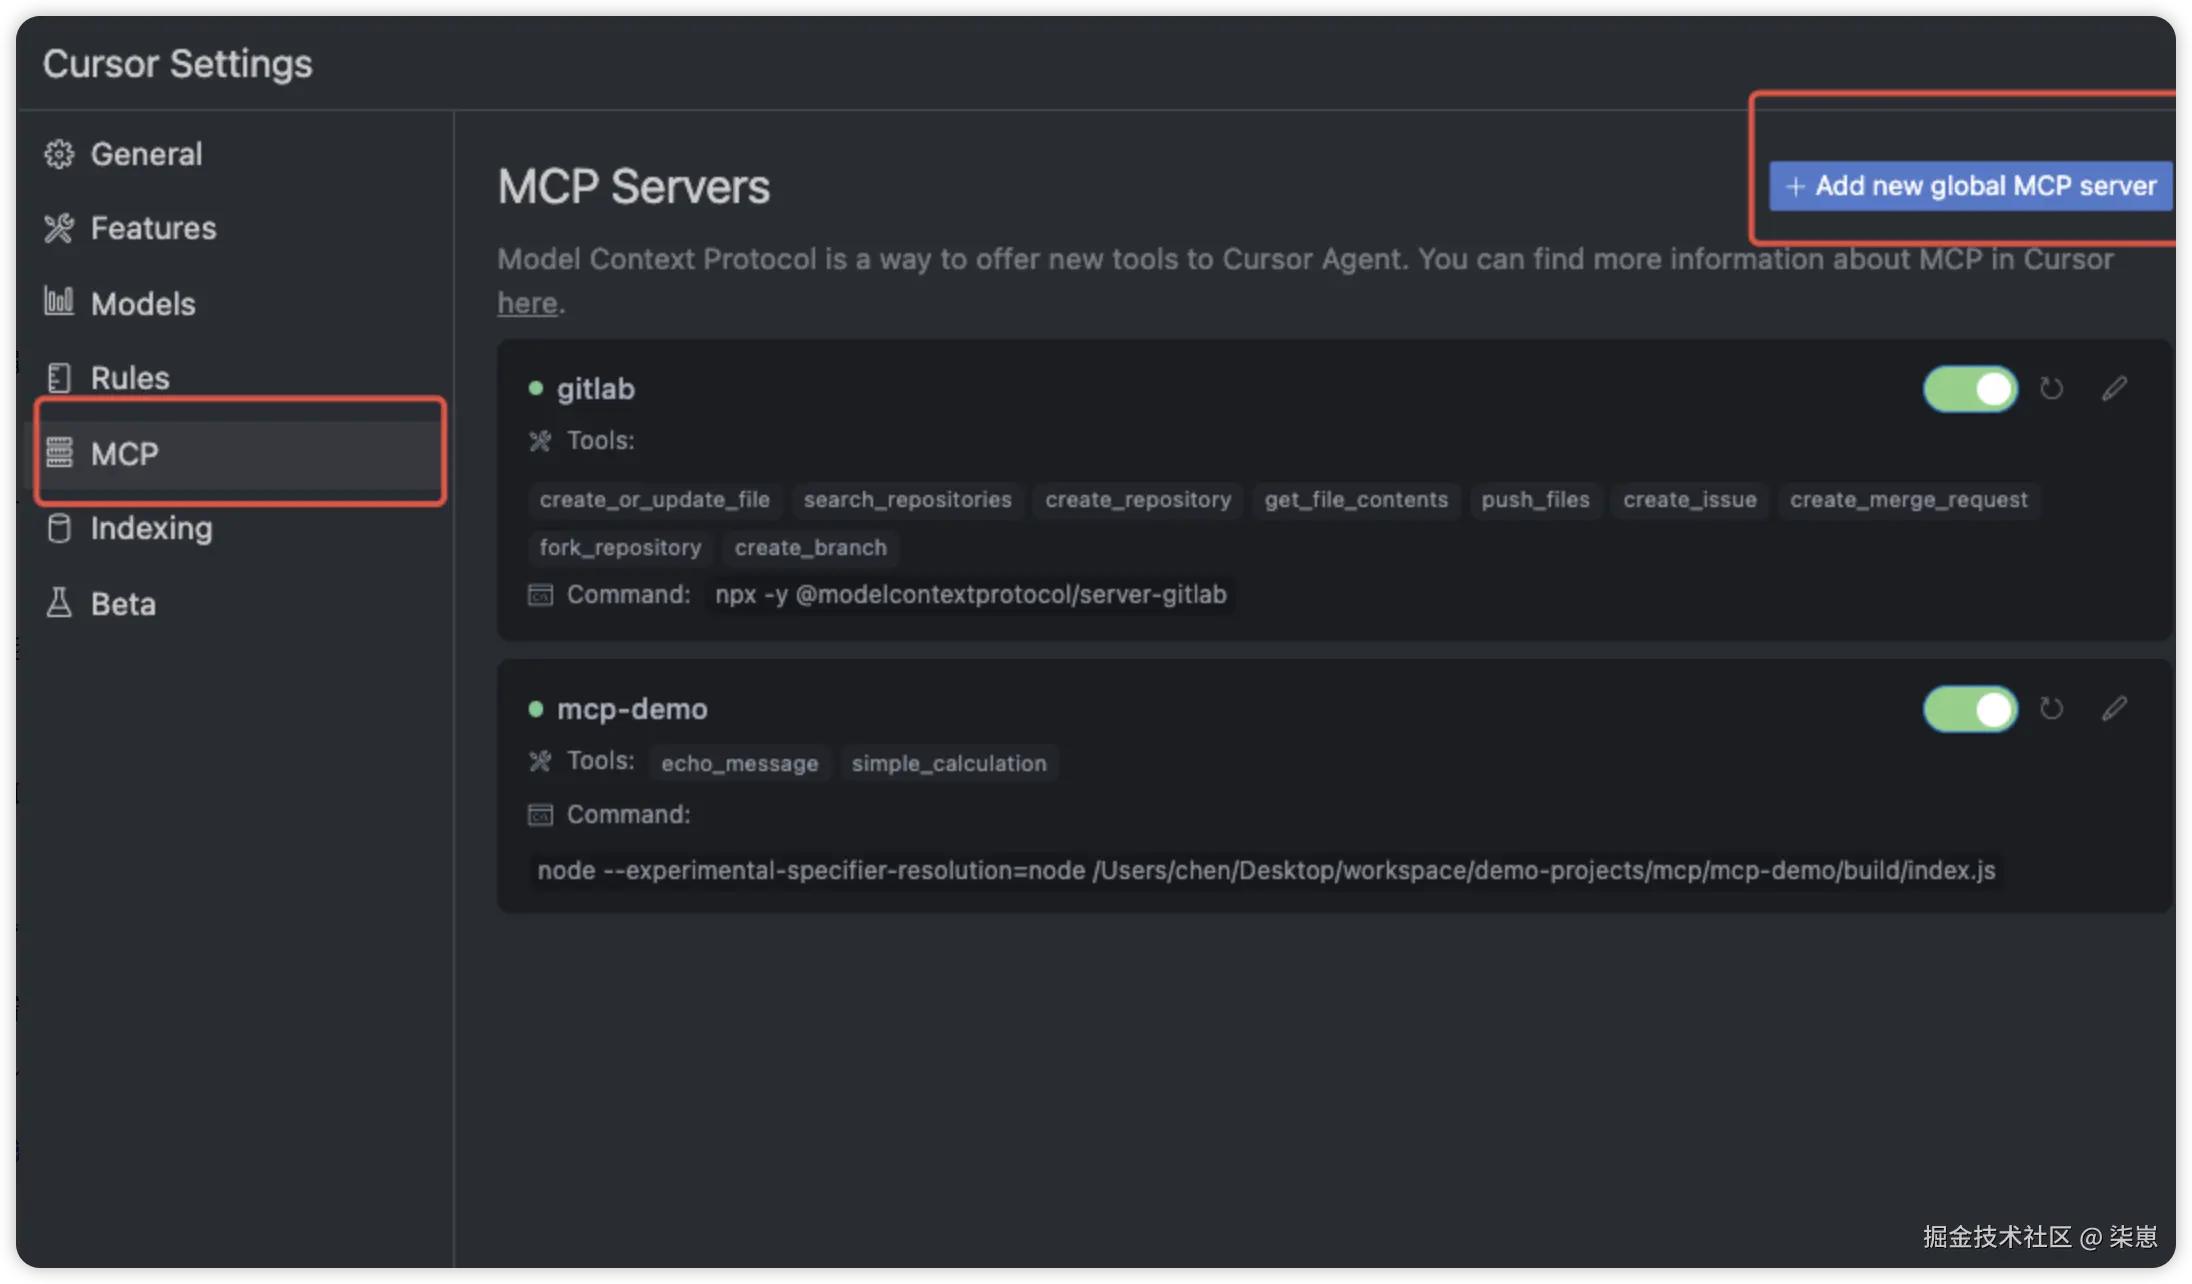The width and height of the screenshot is (2192, 1284).
Task: Click the create_merge_request tool tag
Action: (x=1908, y=499)
